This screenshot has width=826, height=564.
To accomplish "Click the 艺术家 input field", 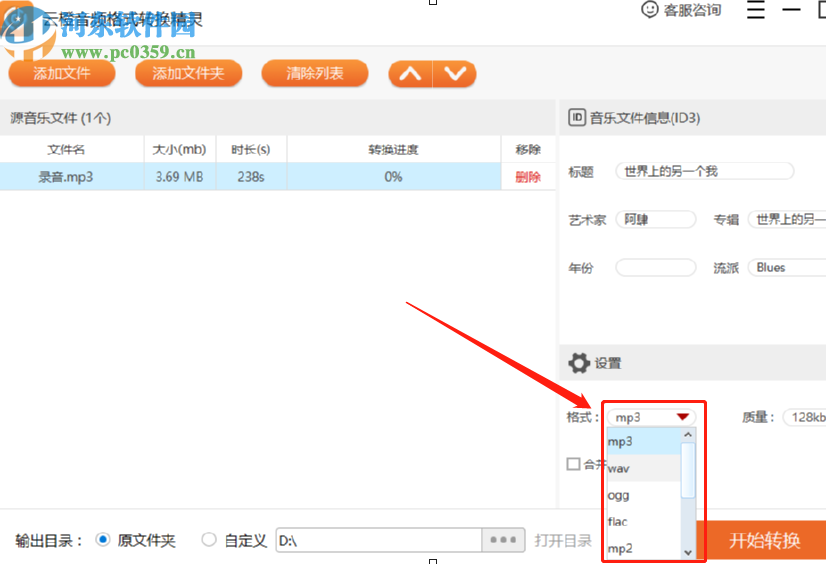I will tap(656, 219).
